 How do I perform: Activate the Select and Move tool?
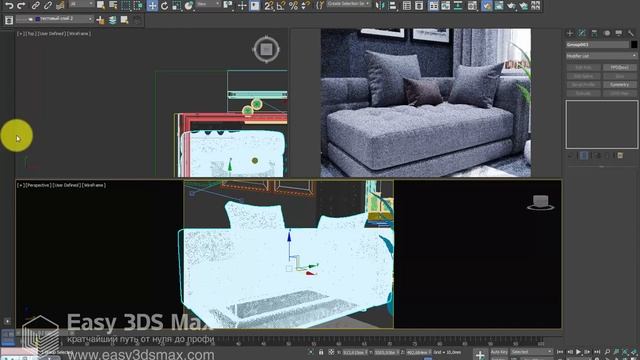[152, 5]
